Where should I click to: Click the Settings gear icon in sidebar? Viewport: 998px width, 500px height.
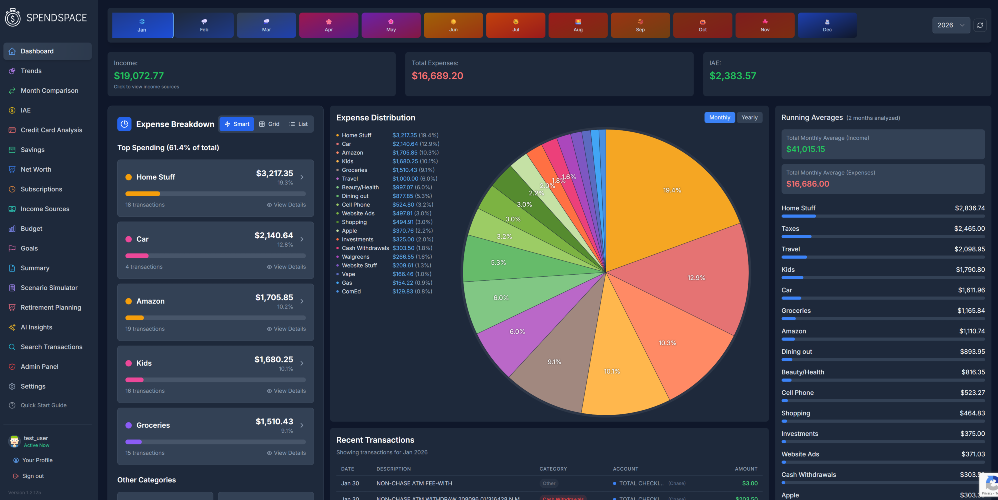(x=12, y=386)
